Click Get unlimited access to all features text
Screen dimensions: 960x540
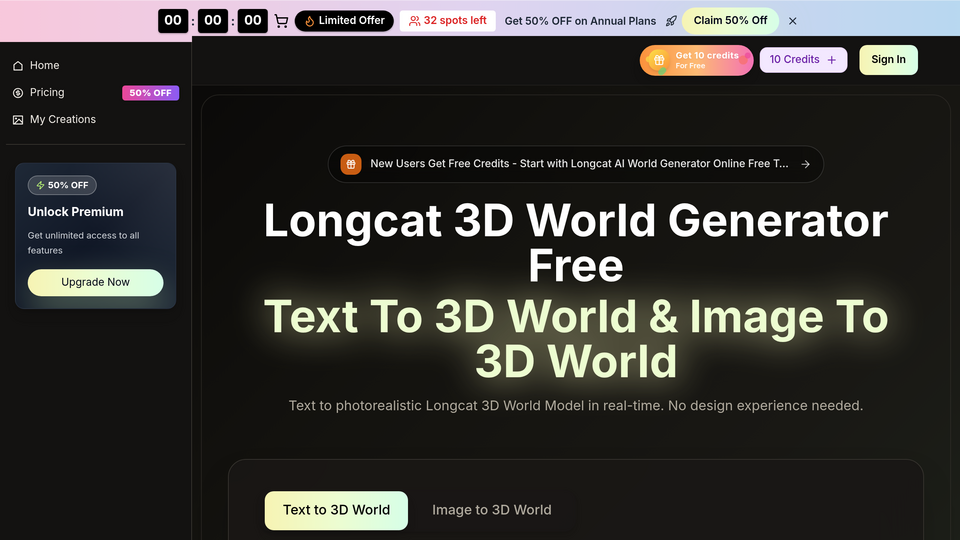point(83,242)
